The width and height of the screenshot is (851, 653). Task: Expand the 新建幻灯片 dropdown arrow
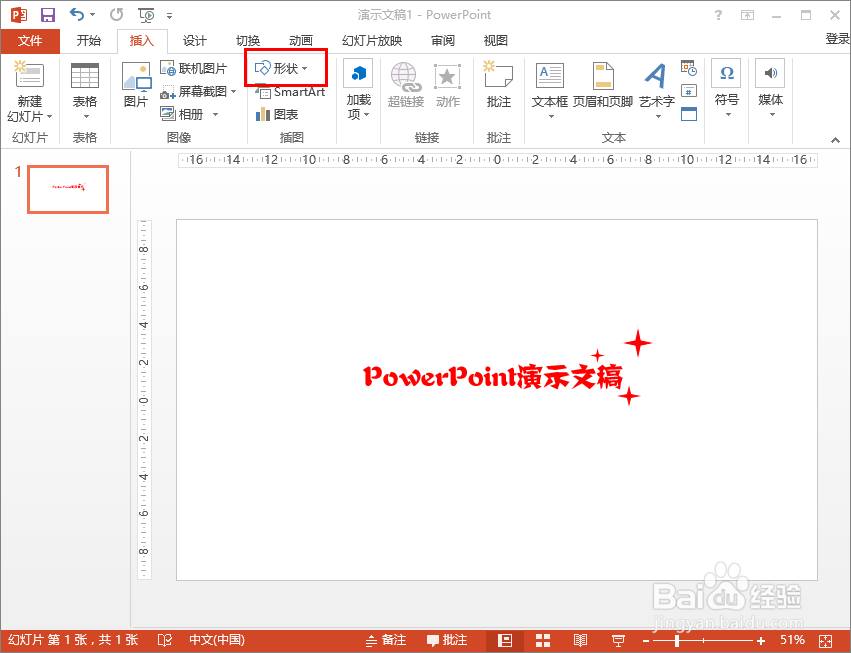(49, 117)
